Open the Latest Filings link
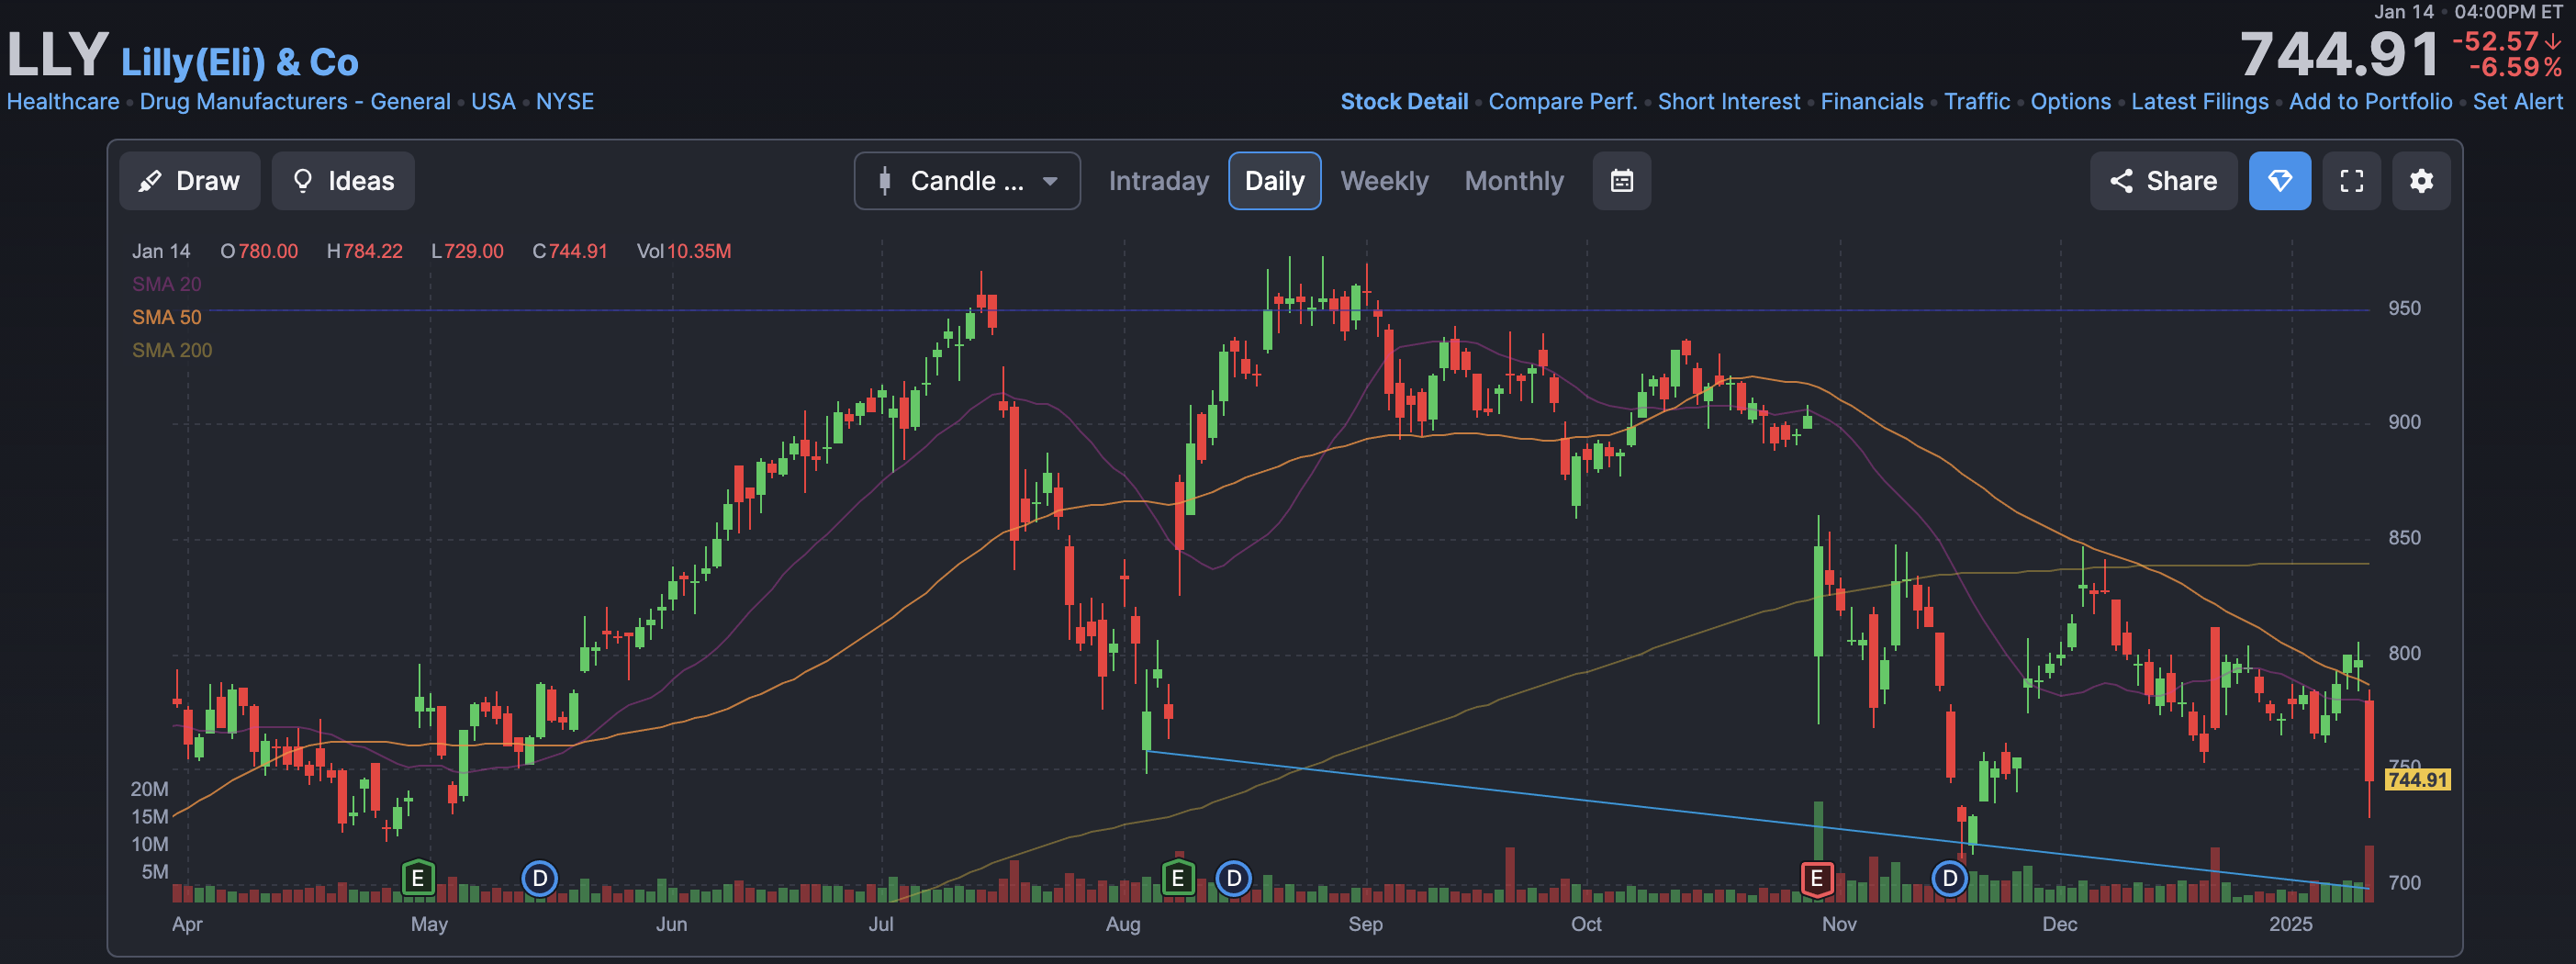This screenshot has width=2576, height=964. (2199, 101)
